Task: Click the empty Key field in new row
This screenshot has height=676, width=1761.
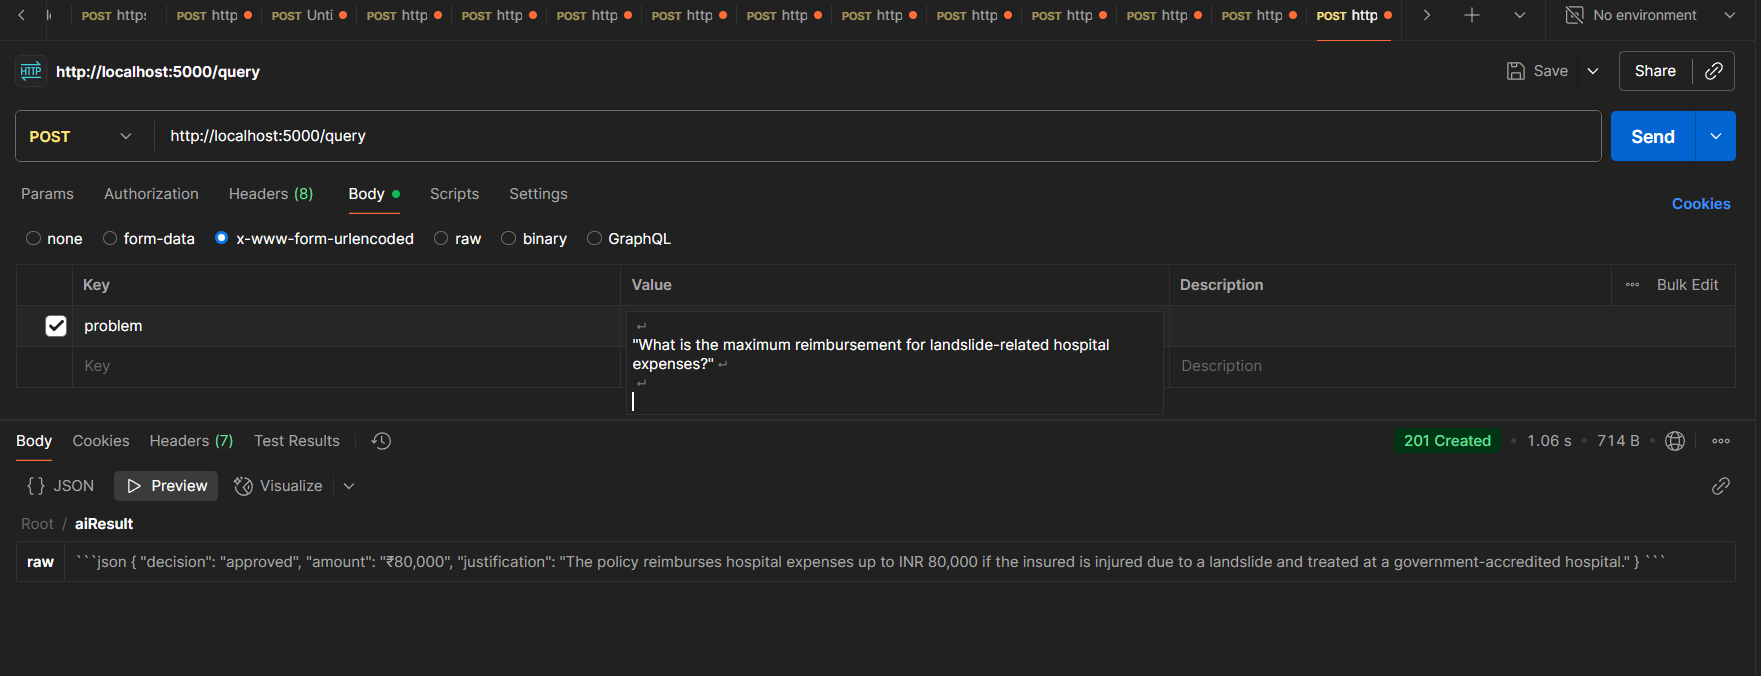Action: tap(346, 366)
